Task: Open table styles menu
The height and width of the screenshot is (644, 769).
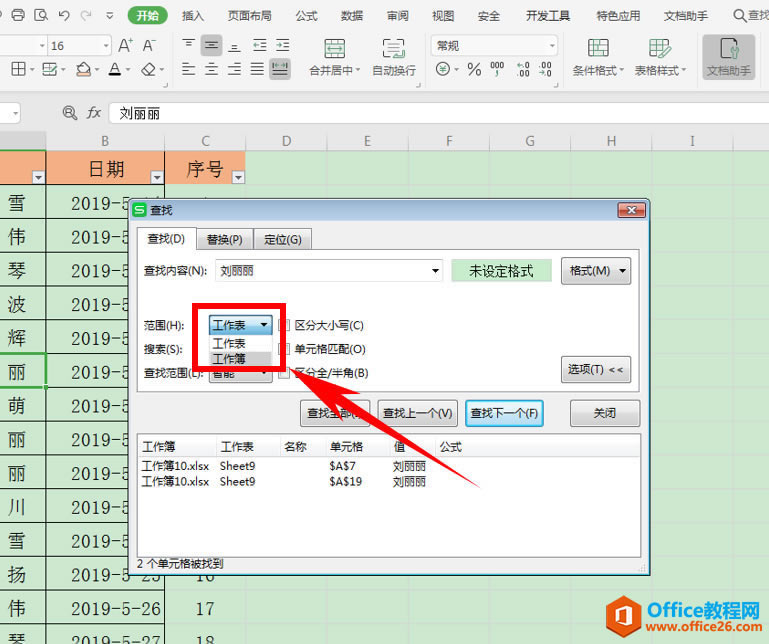Action: pos(660,57)
